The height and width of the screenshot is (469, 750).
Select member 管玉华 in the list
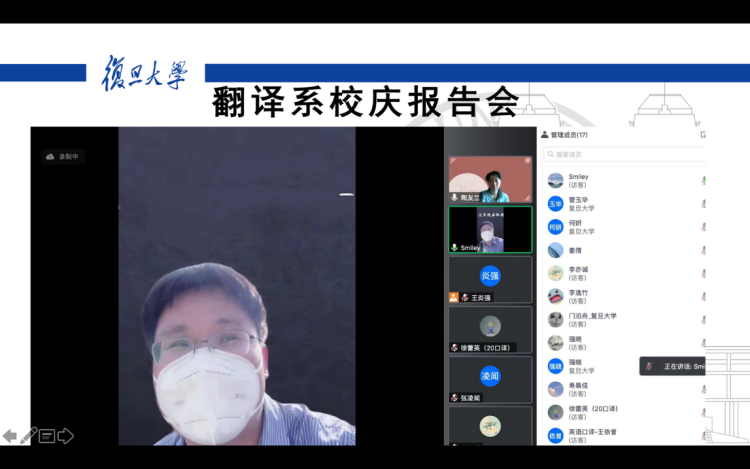pos(582,204)
